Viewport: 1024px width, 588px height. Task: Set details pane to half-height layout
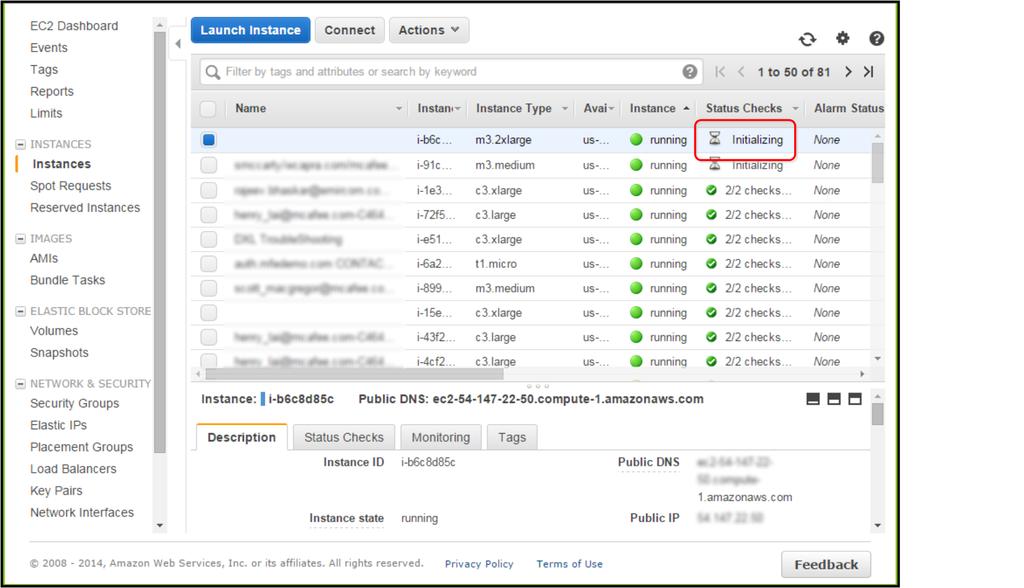pyautogui.click(x=834, y=399)
